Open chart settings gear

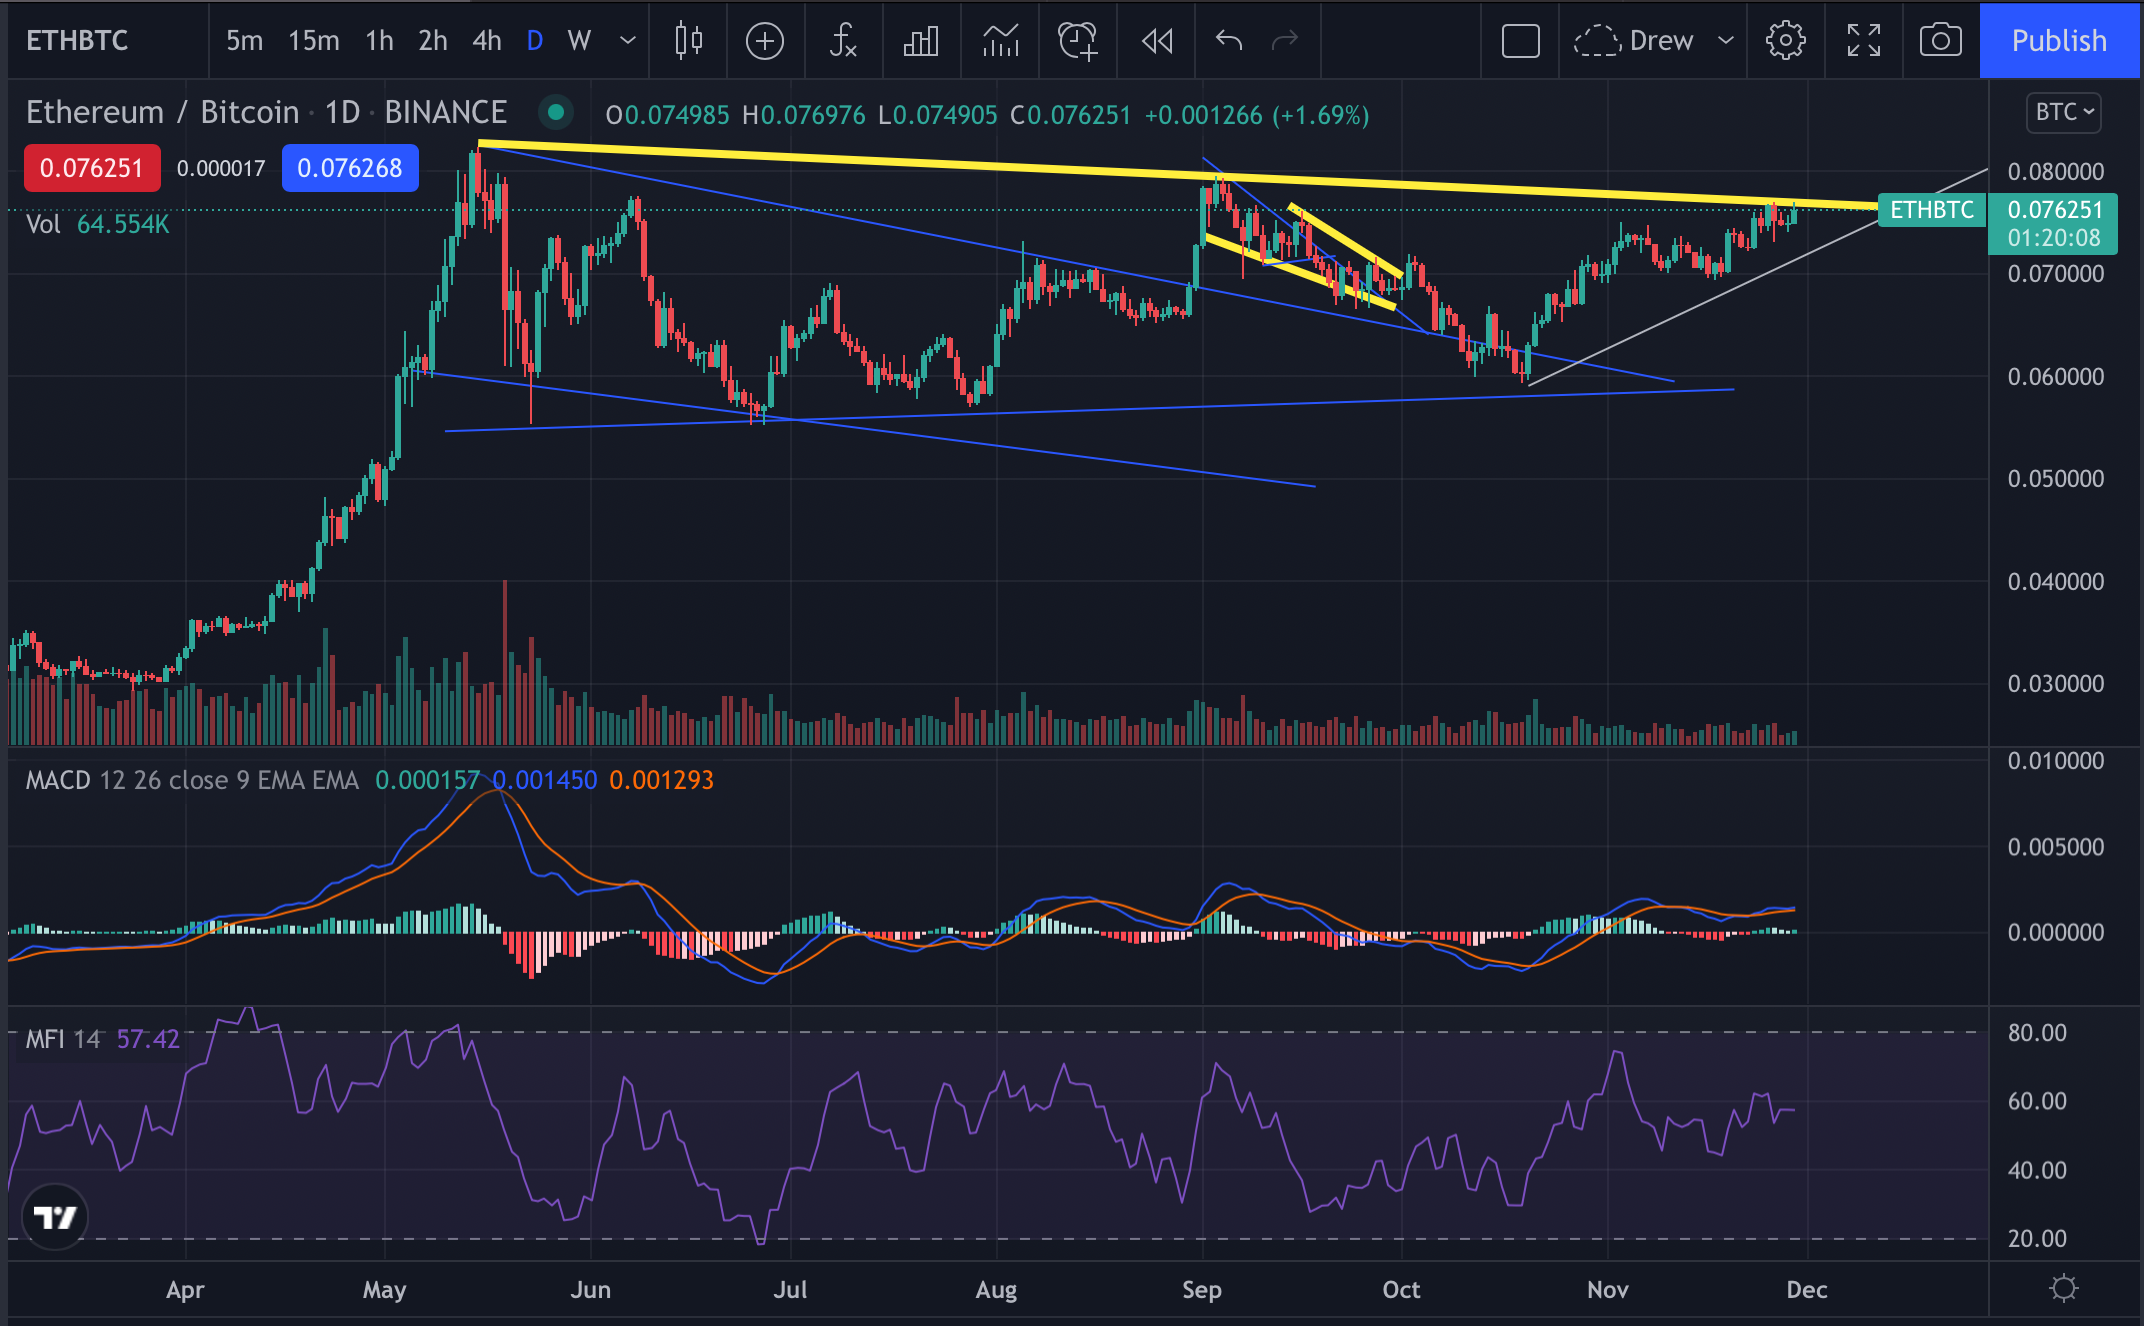1785,41
